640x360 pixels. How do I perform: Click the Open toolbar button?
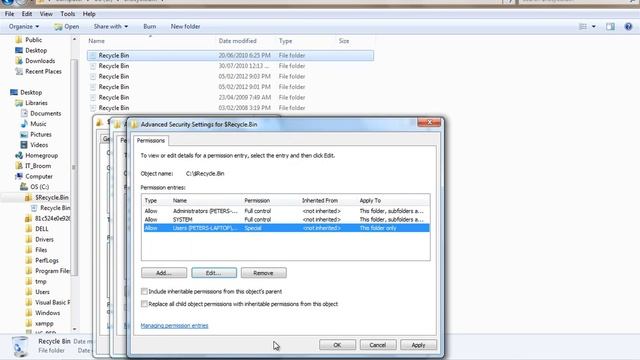[x=67, y=27]
